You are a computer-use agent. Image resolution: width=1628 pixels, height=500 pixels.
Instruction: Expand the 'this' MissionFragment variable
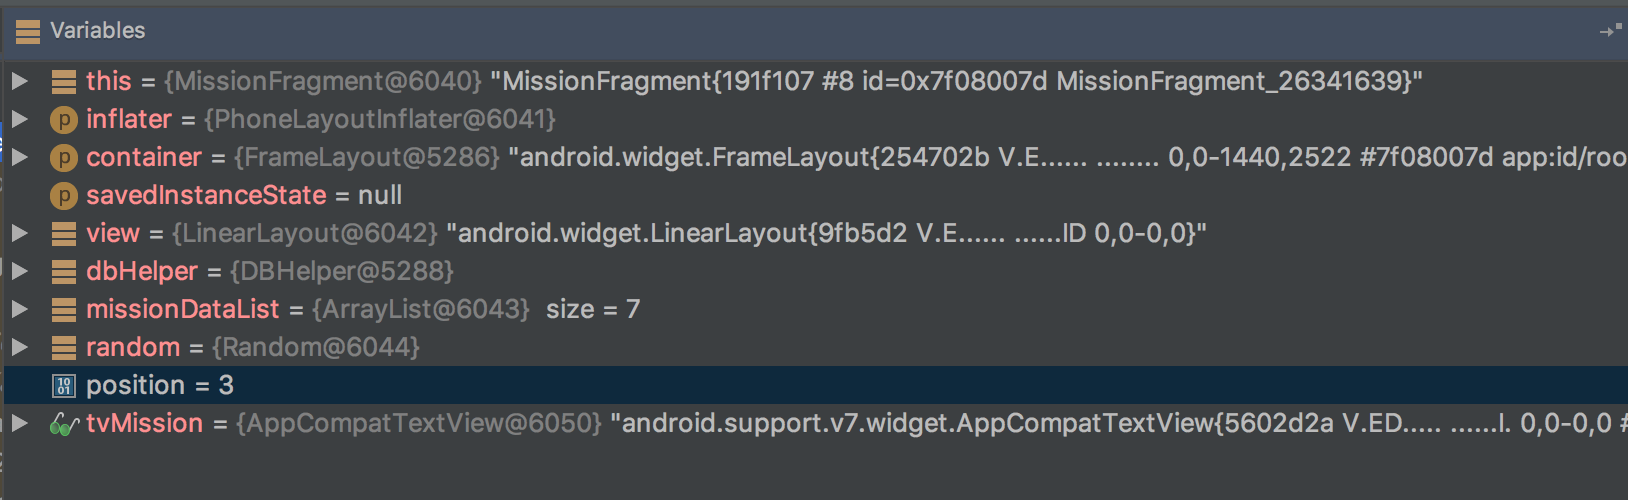[19, 81]
